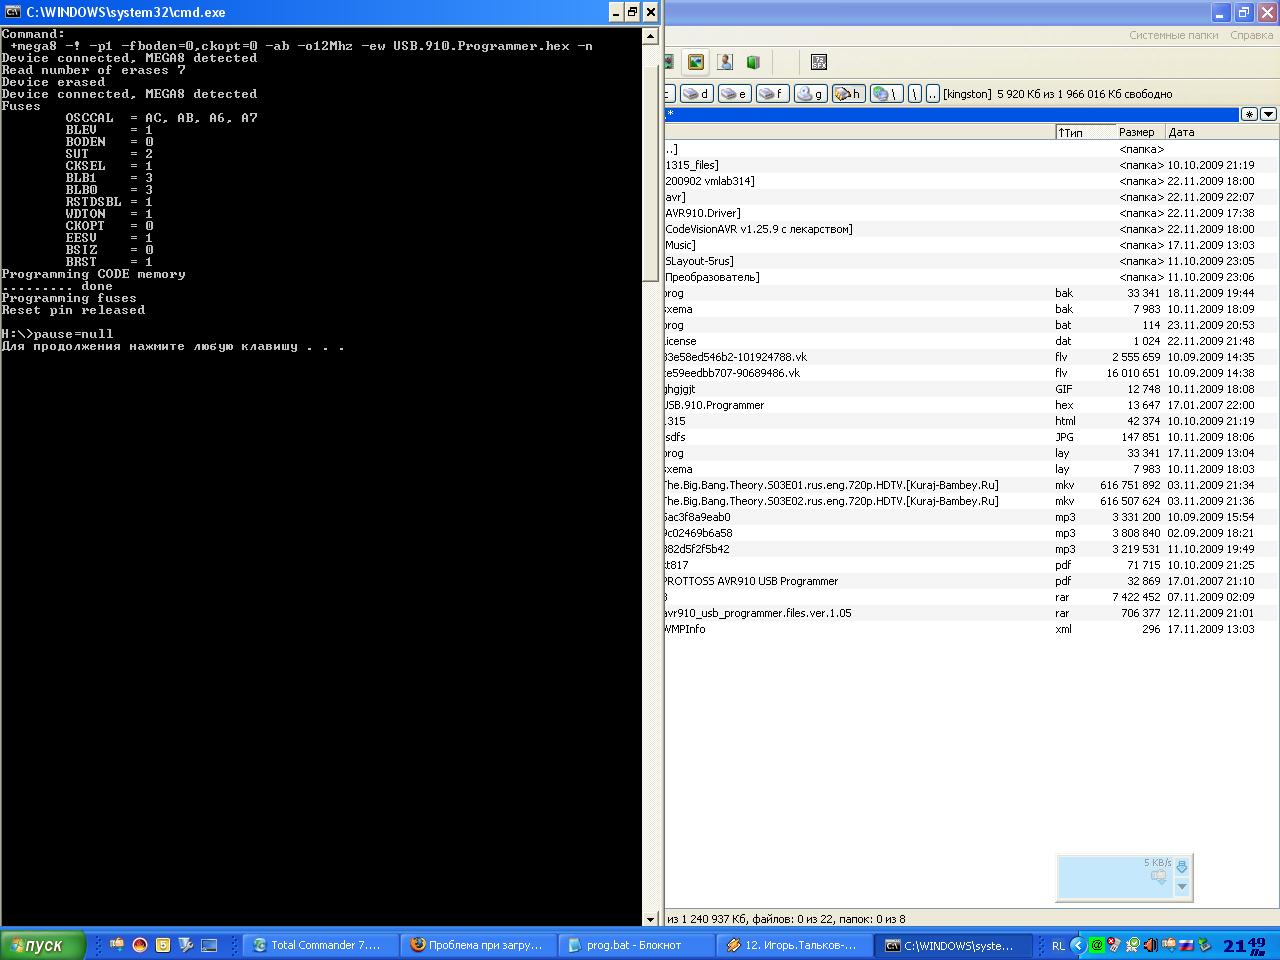Click the favorites asterisk button

[1249, 114]
